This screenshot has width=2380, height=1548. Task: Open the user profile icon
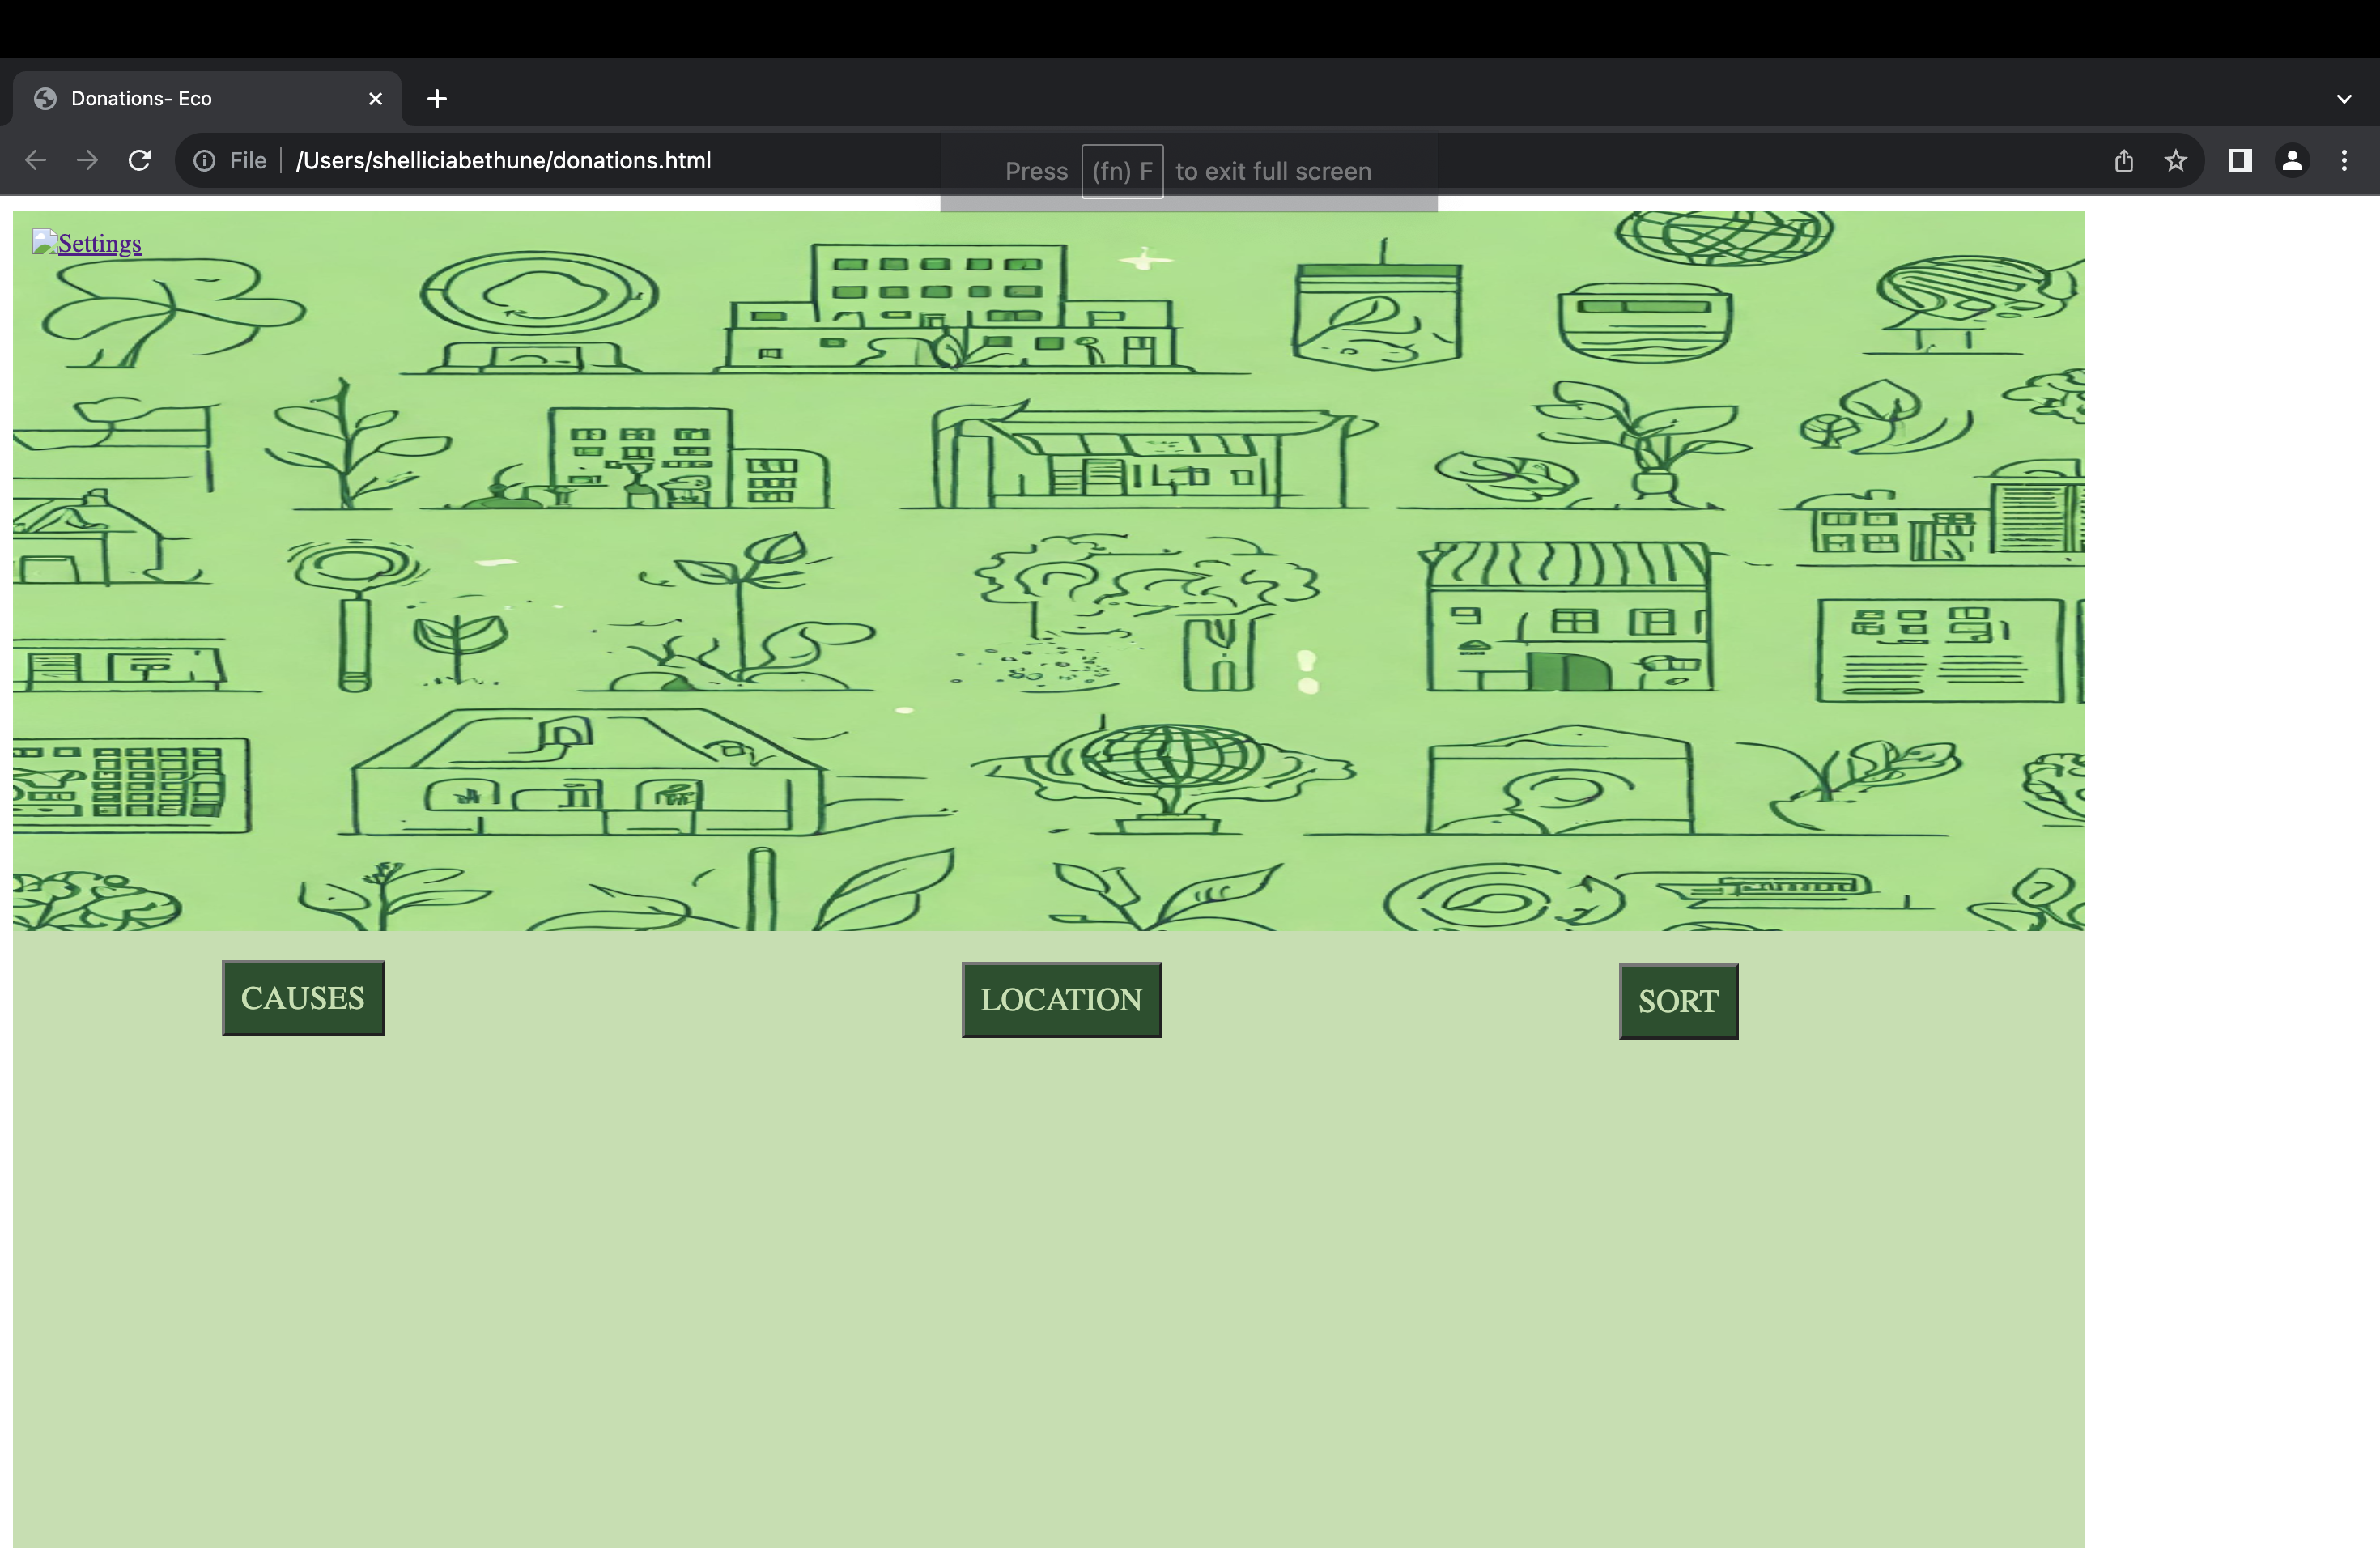click(2292, 161)
